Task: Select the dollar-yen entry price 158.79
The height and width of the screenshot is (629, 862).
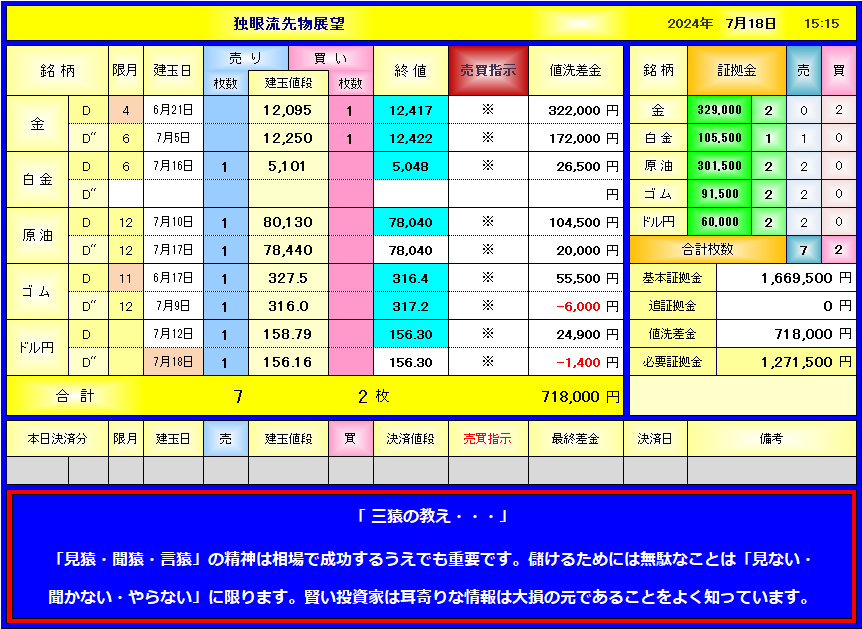Action: (289, 334)
